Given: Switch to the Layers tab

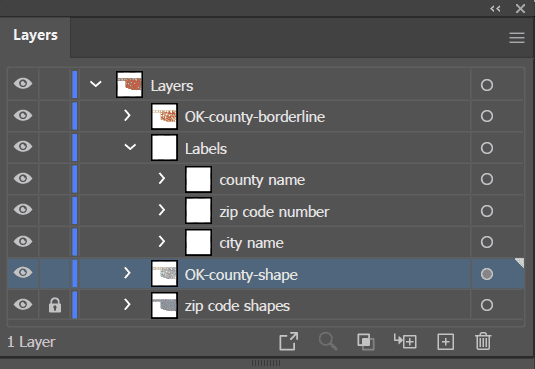Looking at the screenshot, I should [x=35, y=35].
